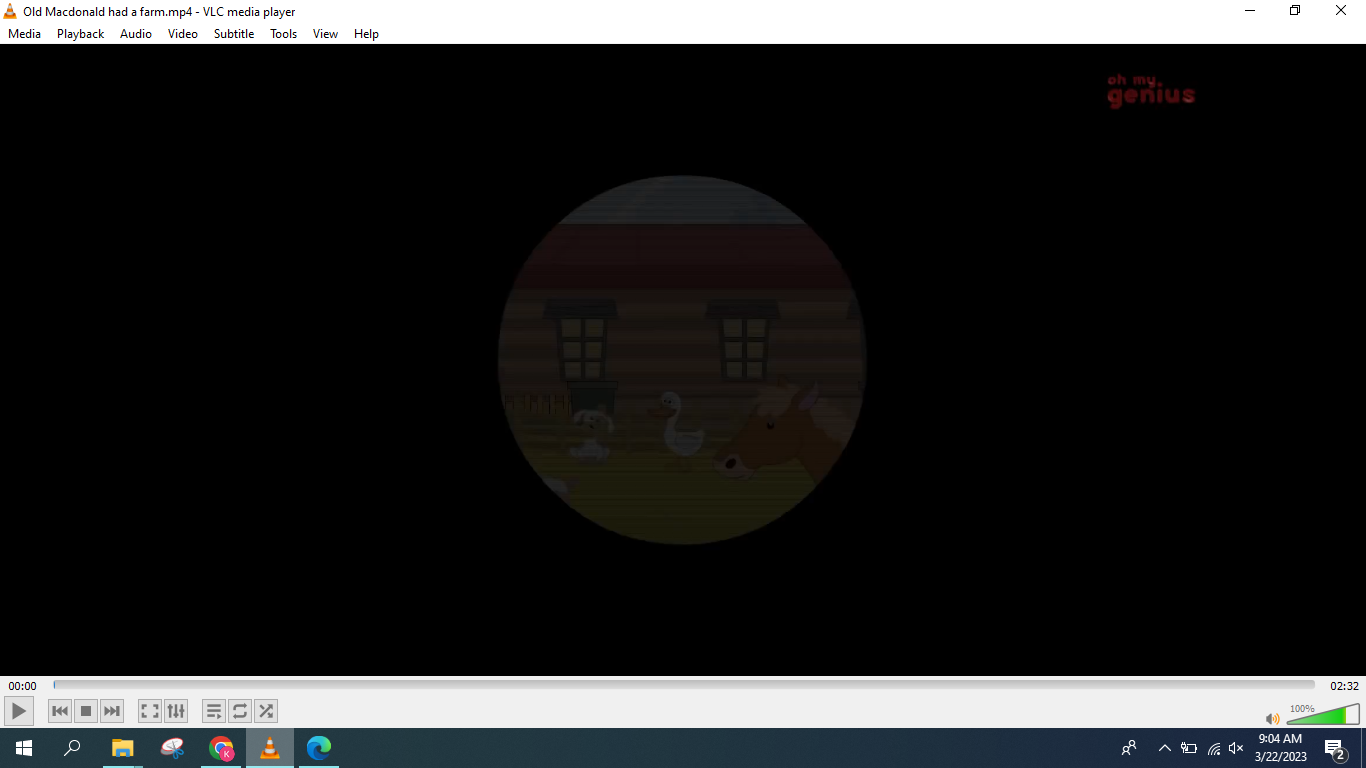1366x768 pixels.
Task: Click the 00:00 elapsed time label
Action: tap(22, 686)
